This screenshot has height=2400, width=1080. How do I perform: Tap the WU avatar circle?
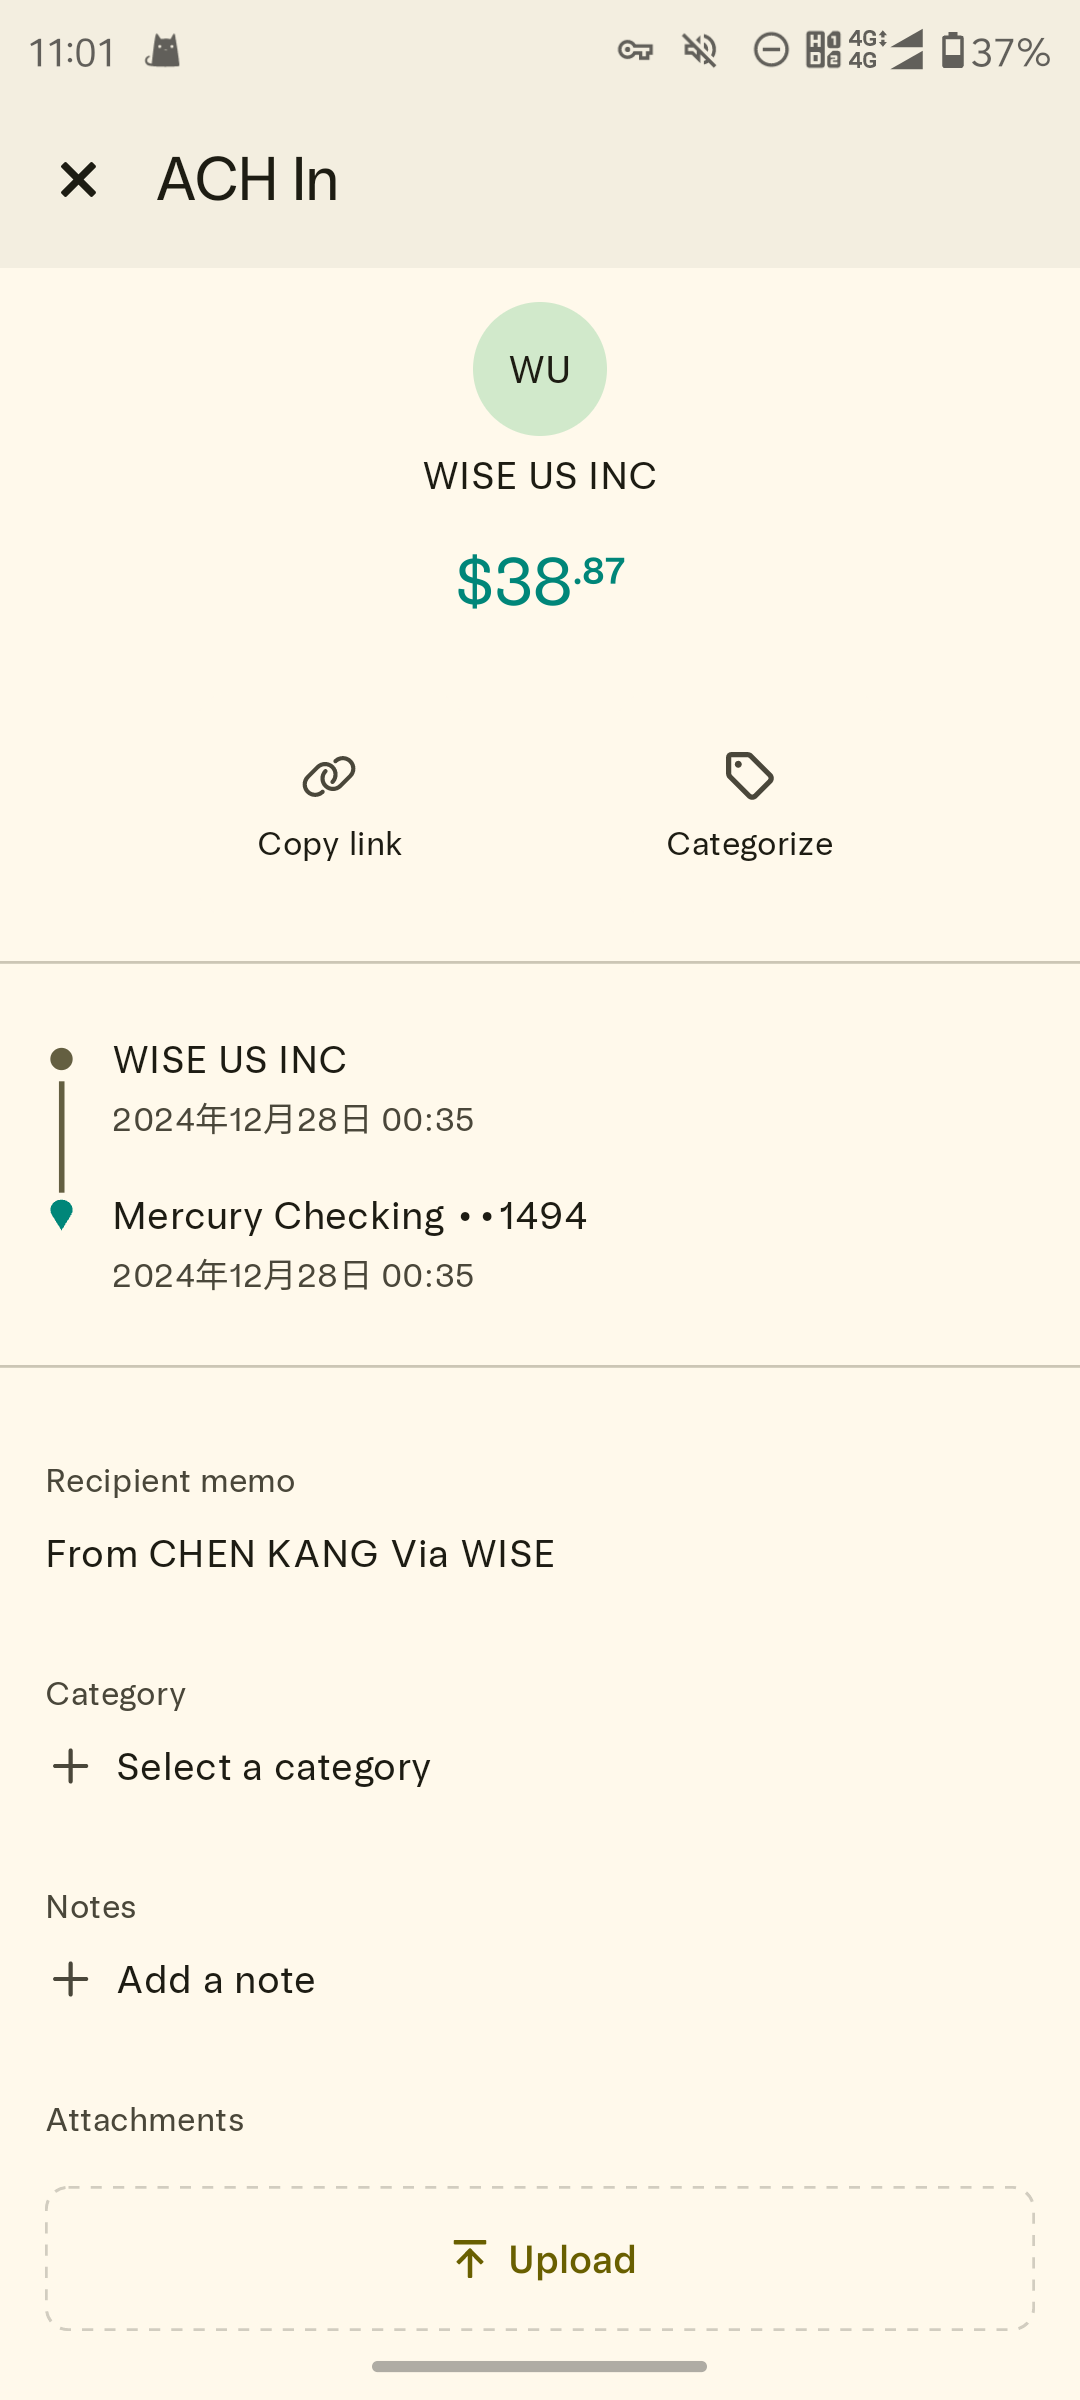[540, 369]
